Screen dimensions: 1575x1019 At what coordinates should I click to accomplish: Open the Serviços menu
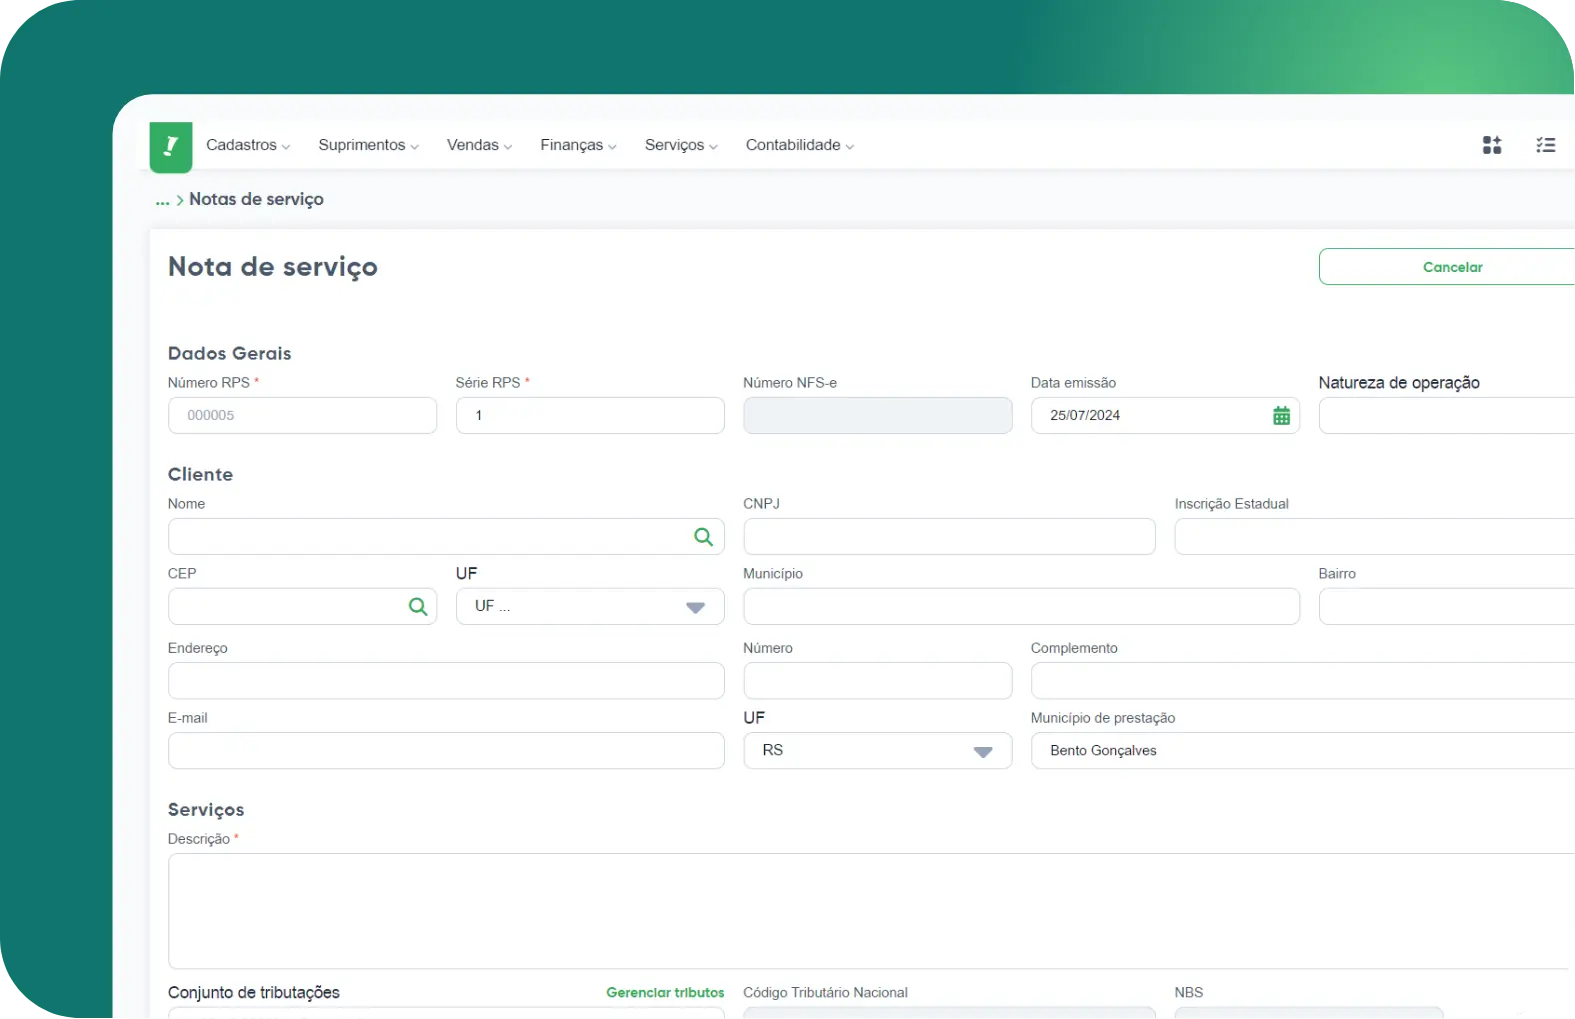point(681,145)
